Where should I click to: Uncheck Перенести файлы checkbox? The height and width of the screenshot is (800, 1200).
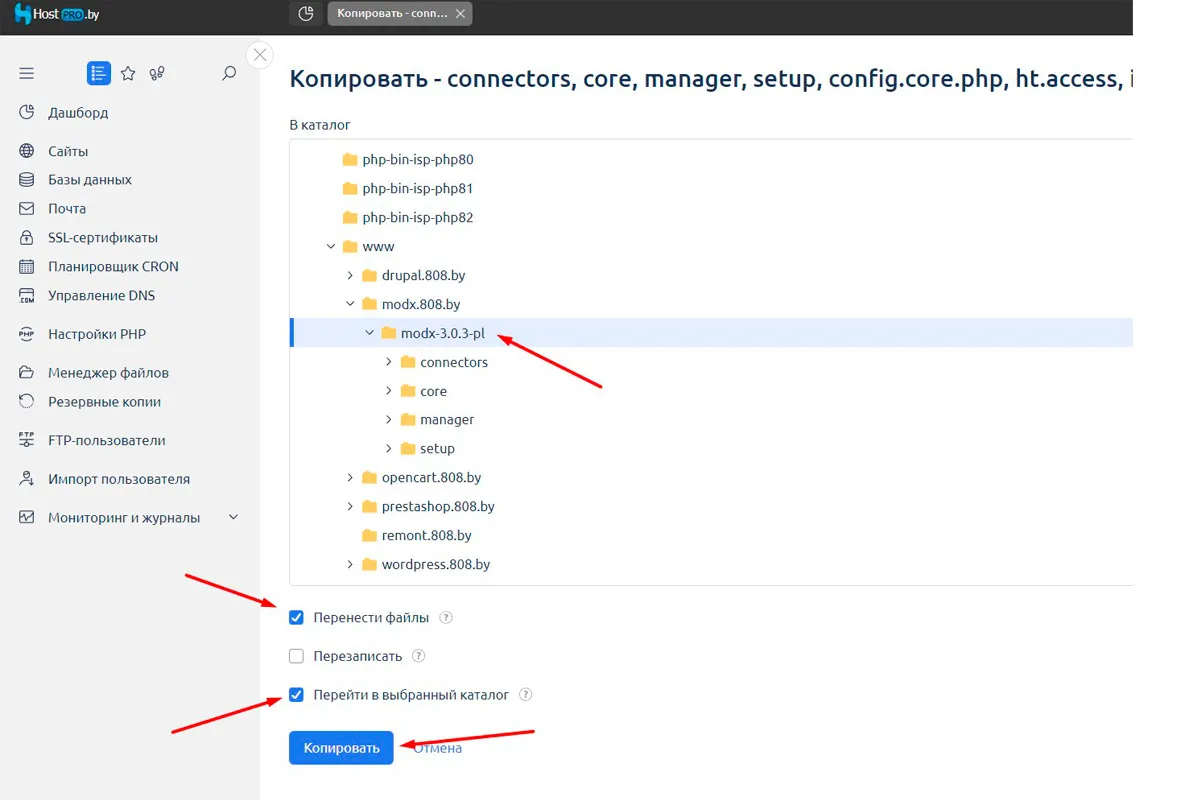296,618
